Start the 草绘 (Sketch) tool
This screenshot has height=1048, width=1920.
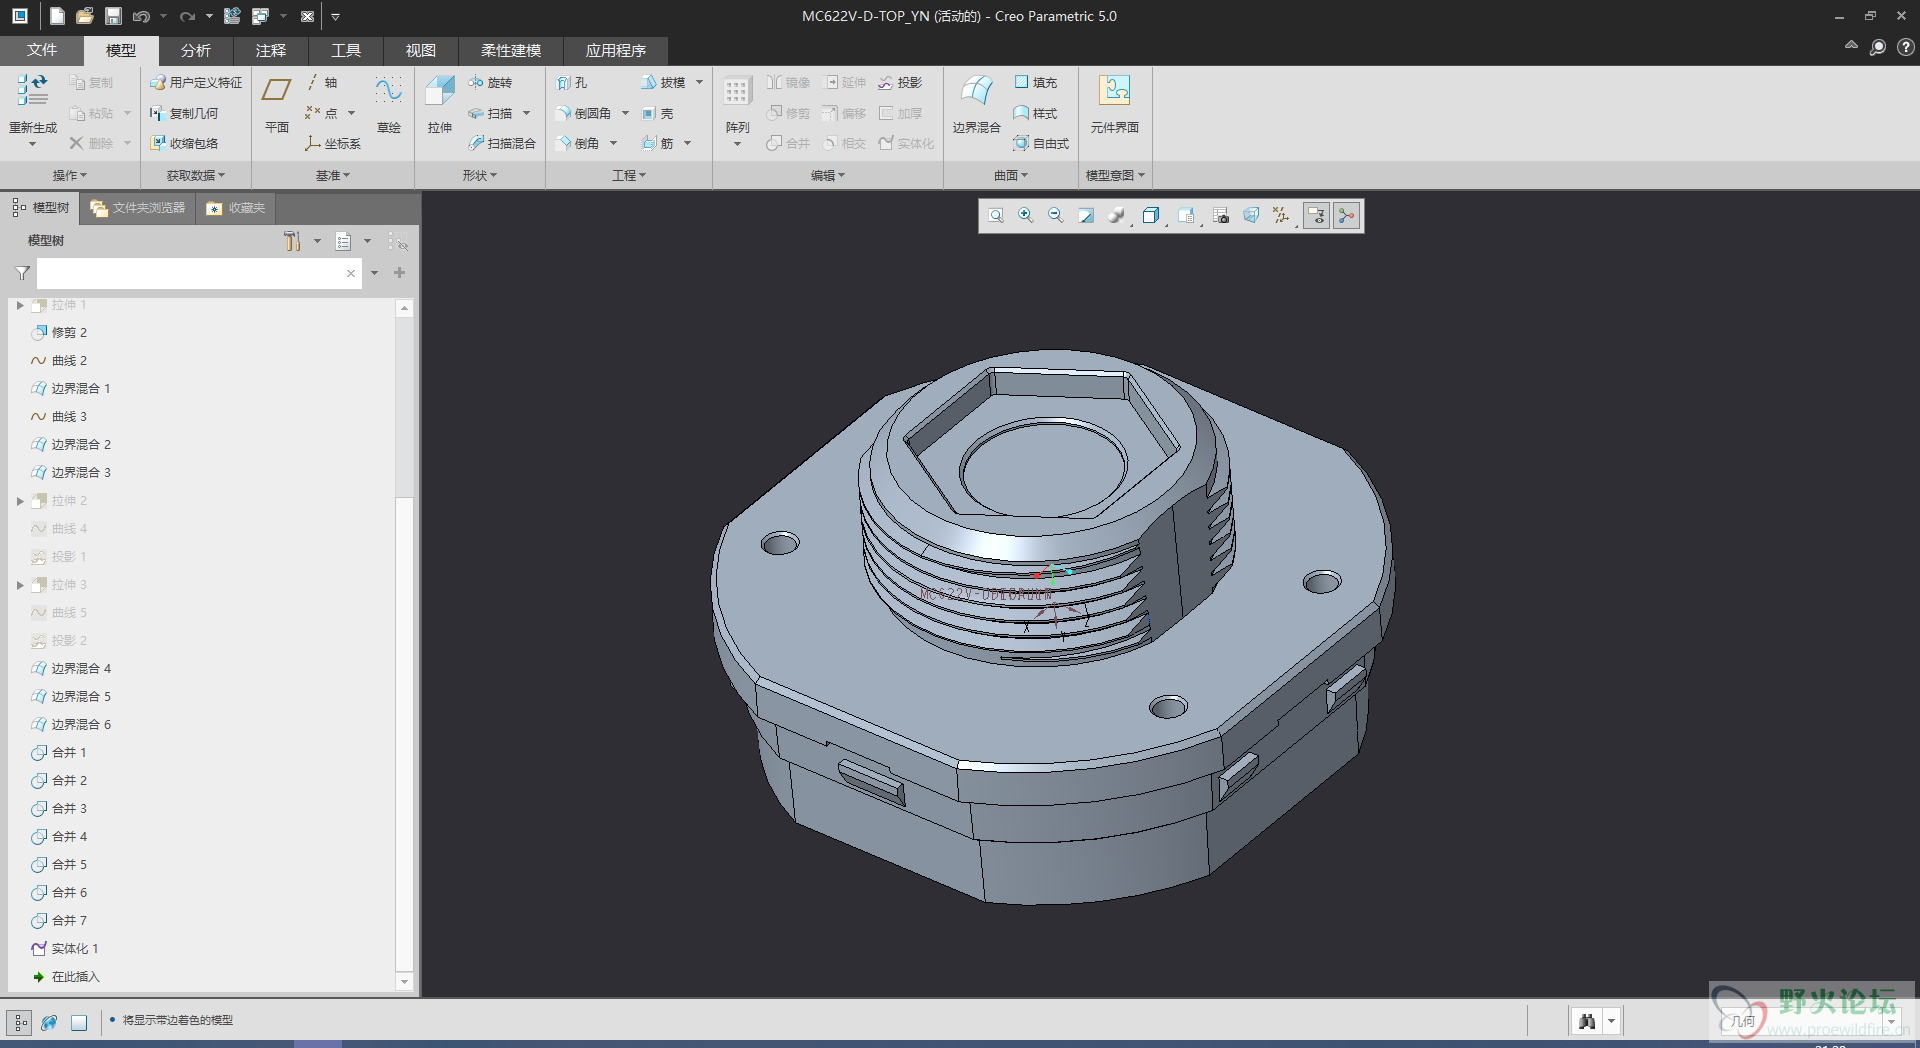pyautogui.click(x=388, y=104)
